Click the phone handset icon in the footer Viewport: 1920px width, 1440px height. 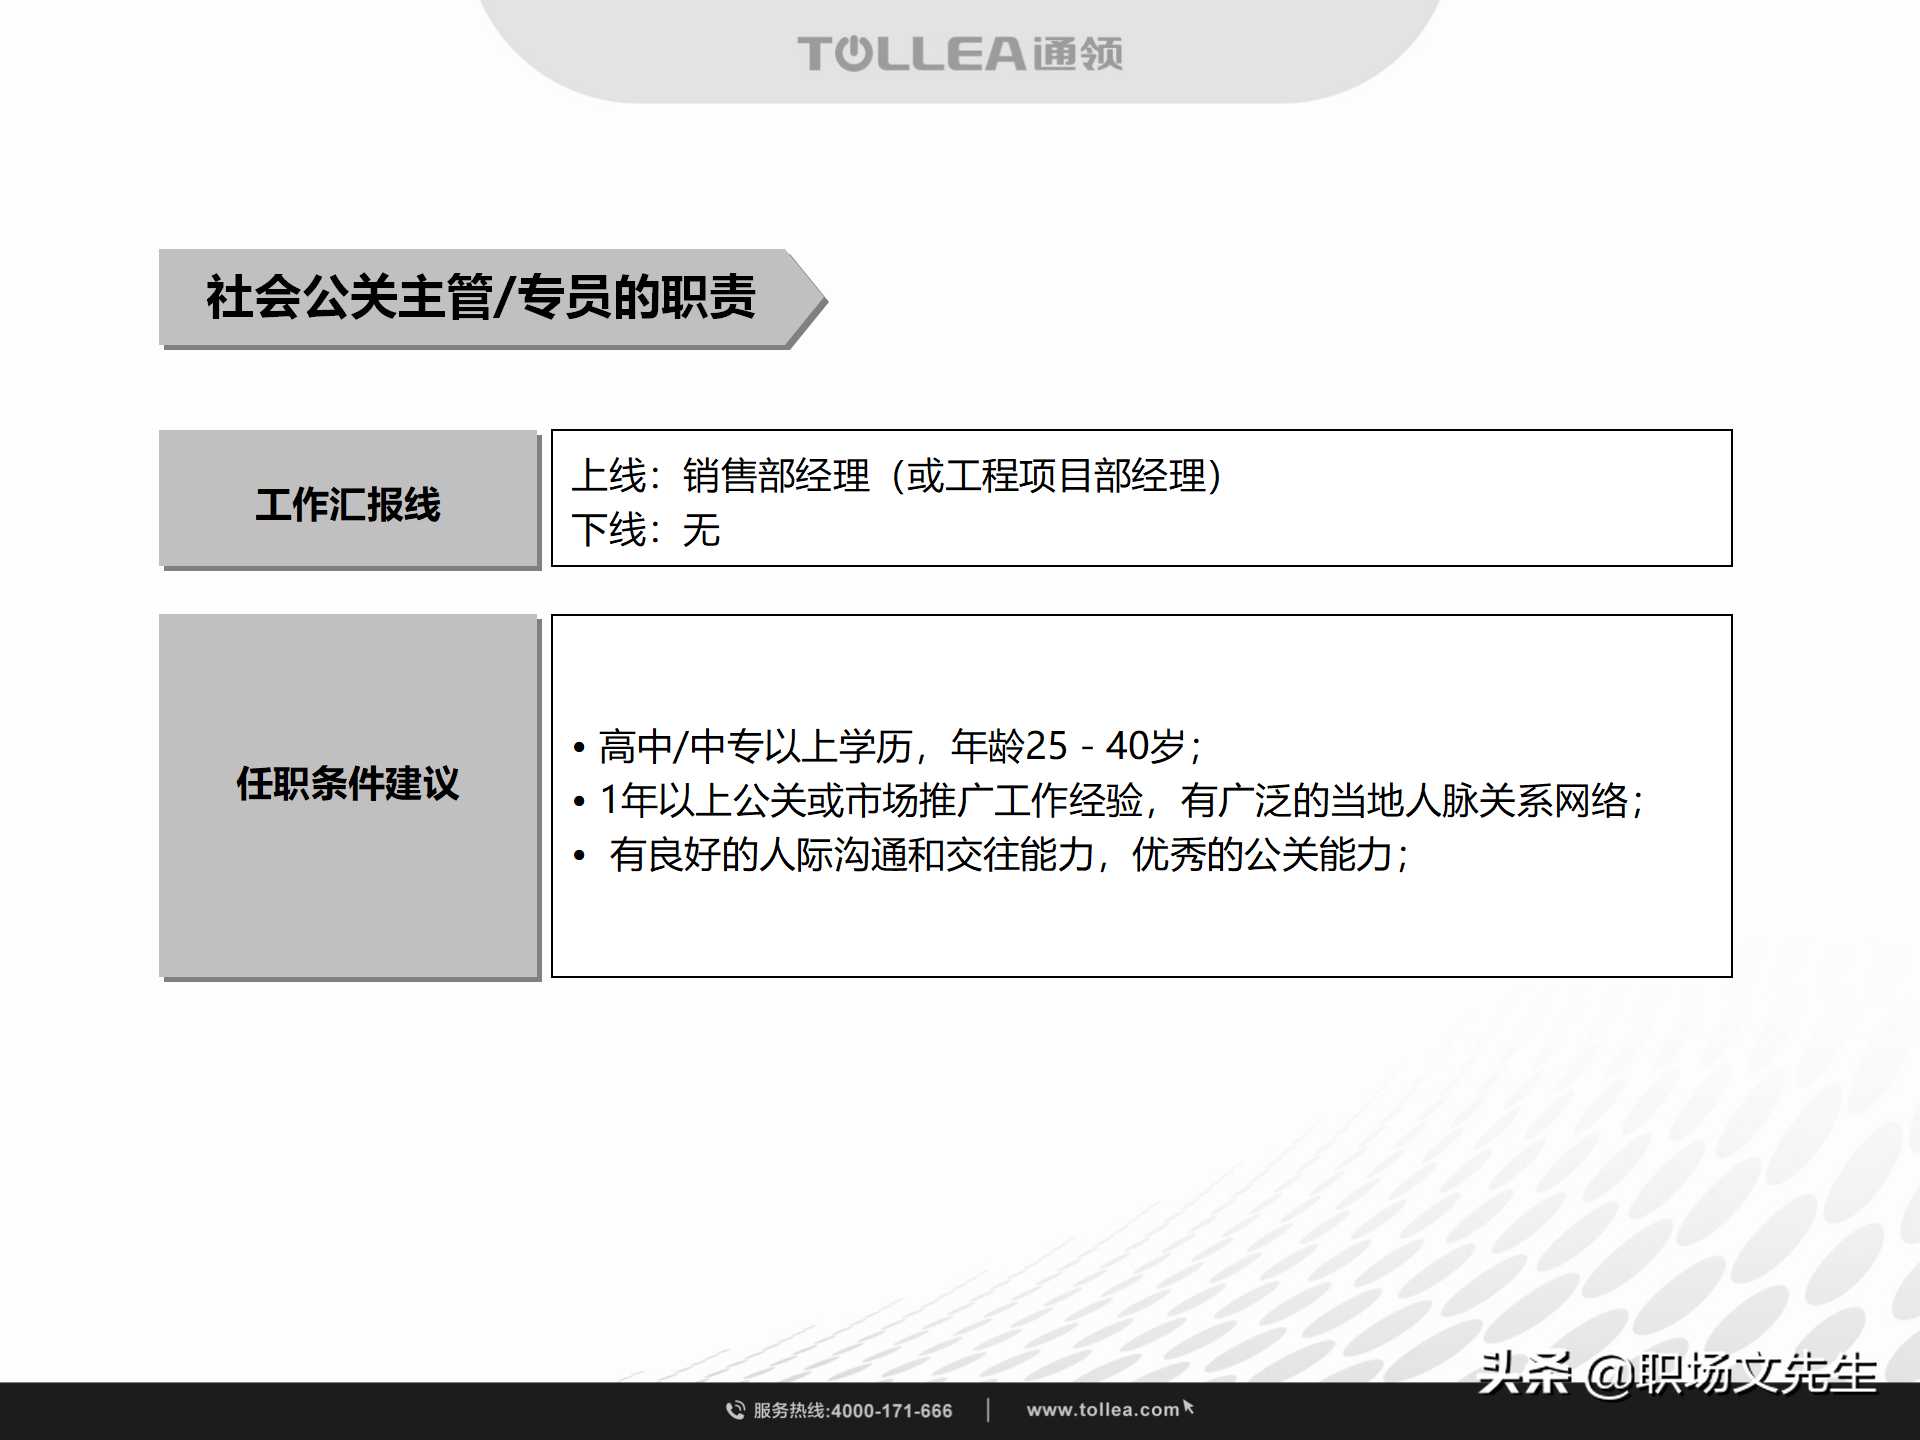click(x=735, y=1410)
